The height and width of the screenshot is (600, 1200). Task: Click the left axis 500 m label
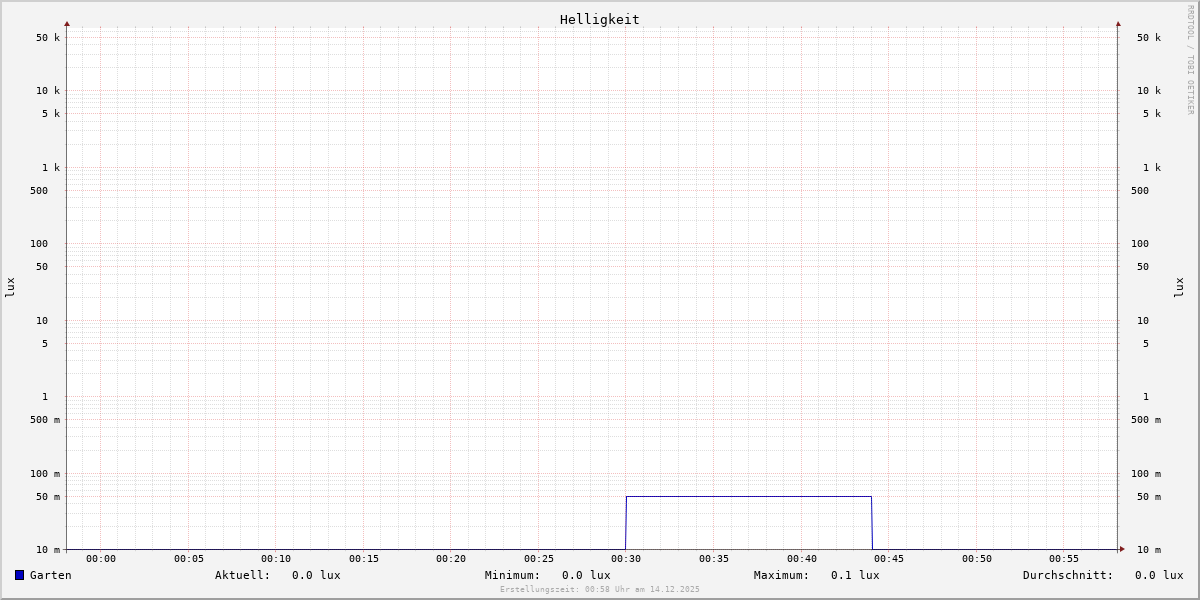click(45, 420)
